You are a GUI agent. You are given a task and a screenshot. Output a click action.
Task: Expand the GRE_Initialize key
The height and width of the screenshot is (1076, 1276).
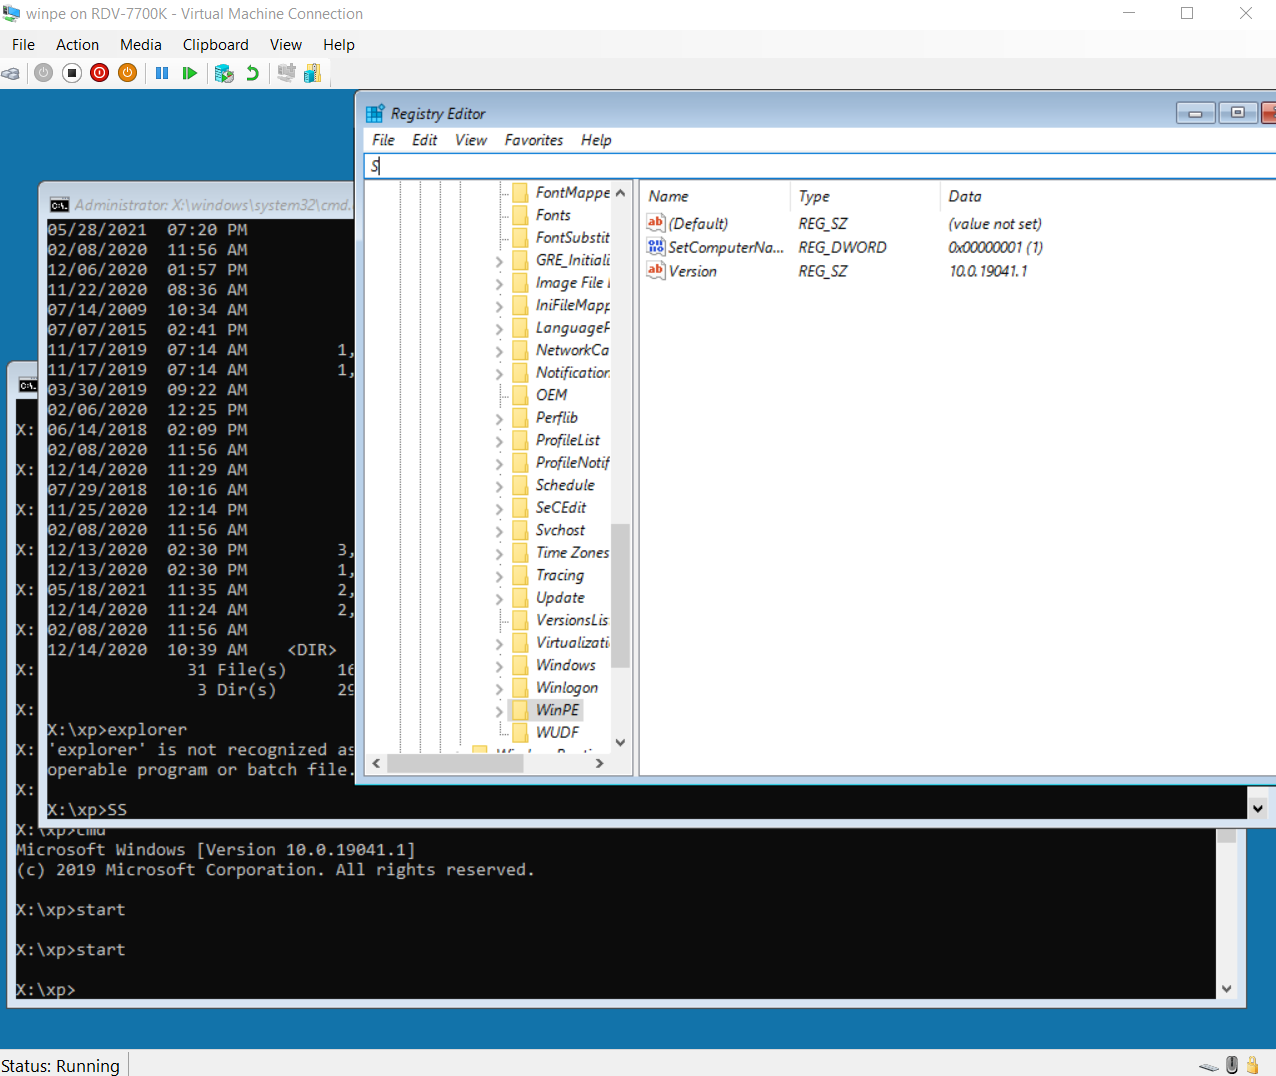click(x=499, y=261)
